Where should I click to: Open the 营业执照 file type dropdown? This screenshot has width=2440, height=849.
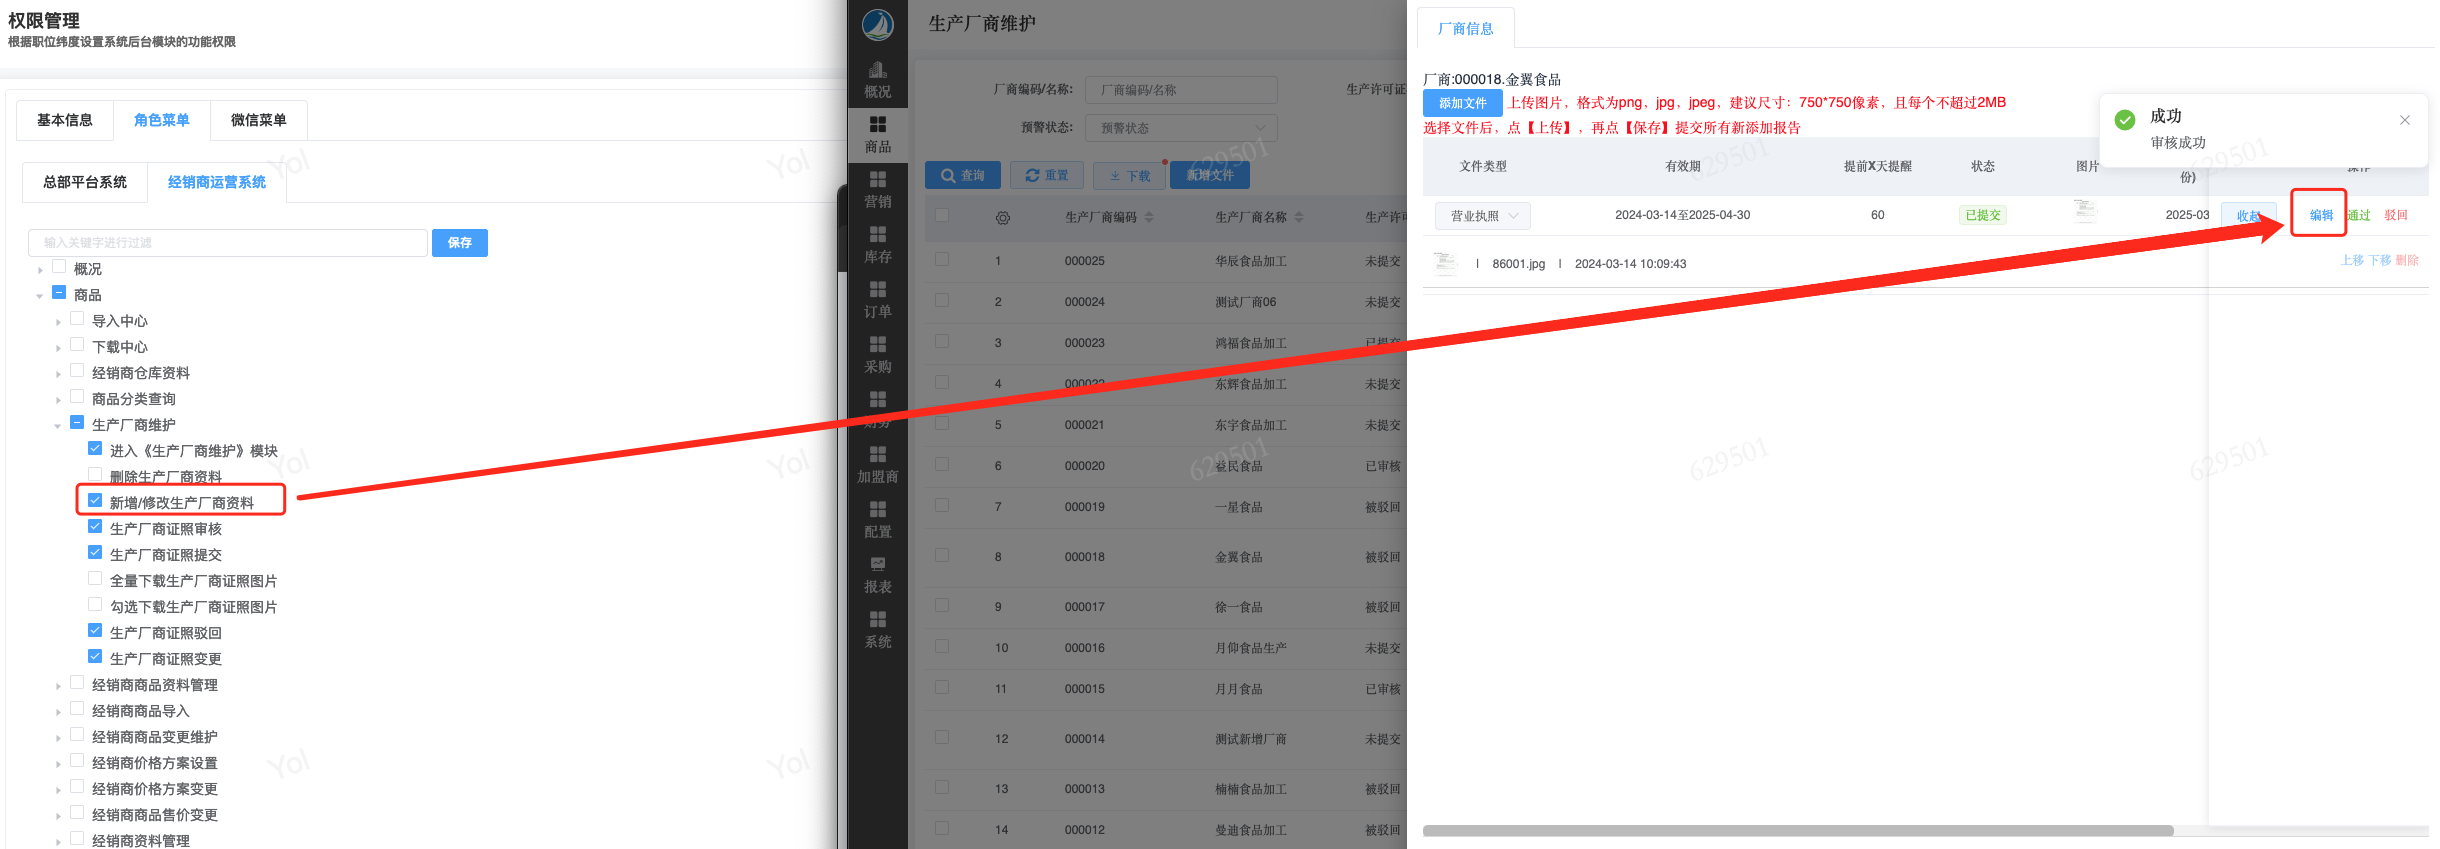pos(1482,216)
